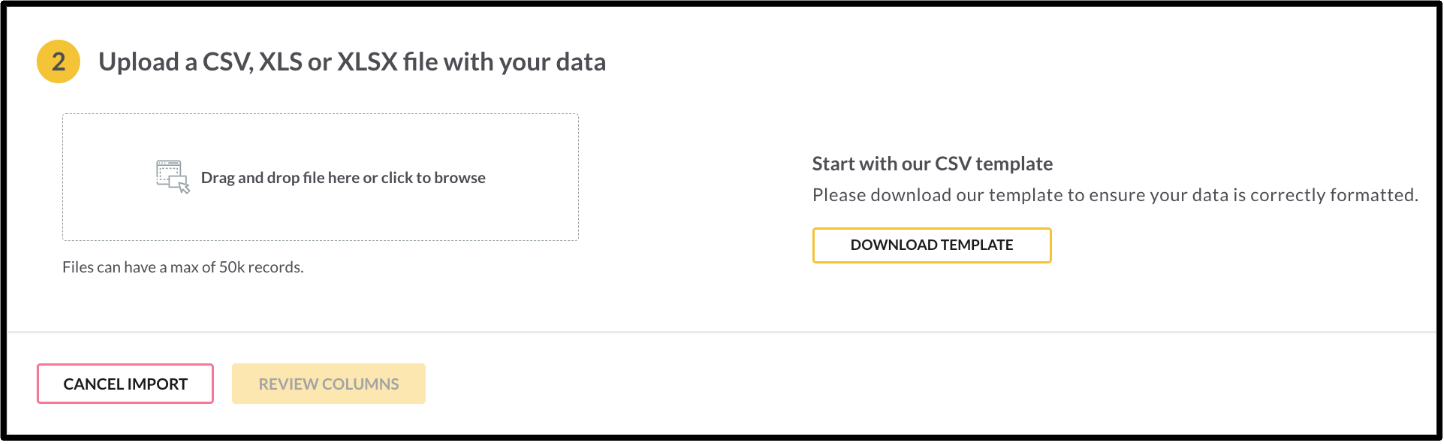
Task: Click the 'Please download our template' description text
Action: click(x=1115, y=195)
